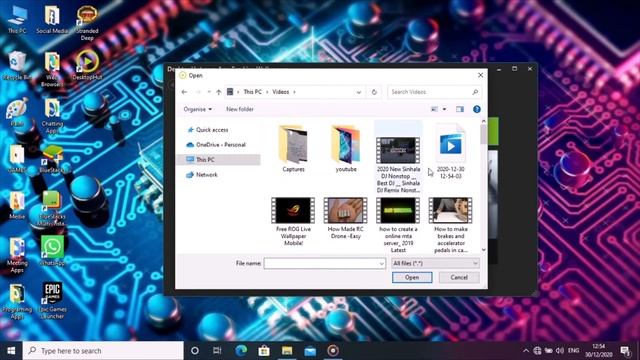Open Chatting Apps desktop folder
Screen dimensions: 640x360
52,116
